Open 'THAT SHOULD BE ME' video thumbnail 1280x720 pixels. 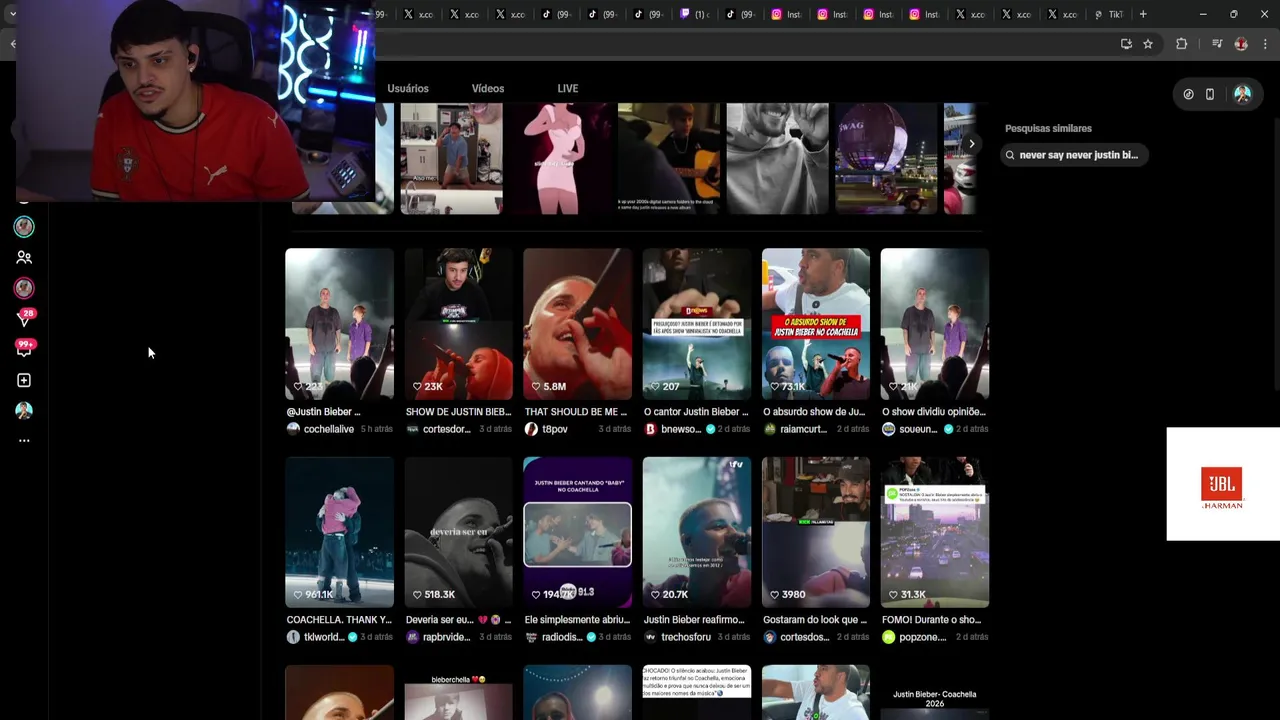point(577,324)
